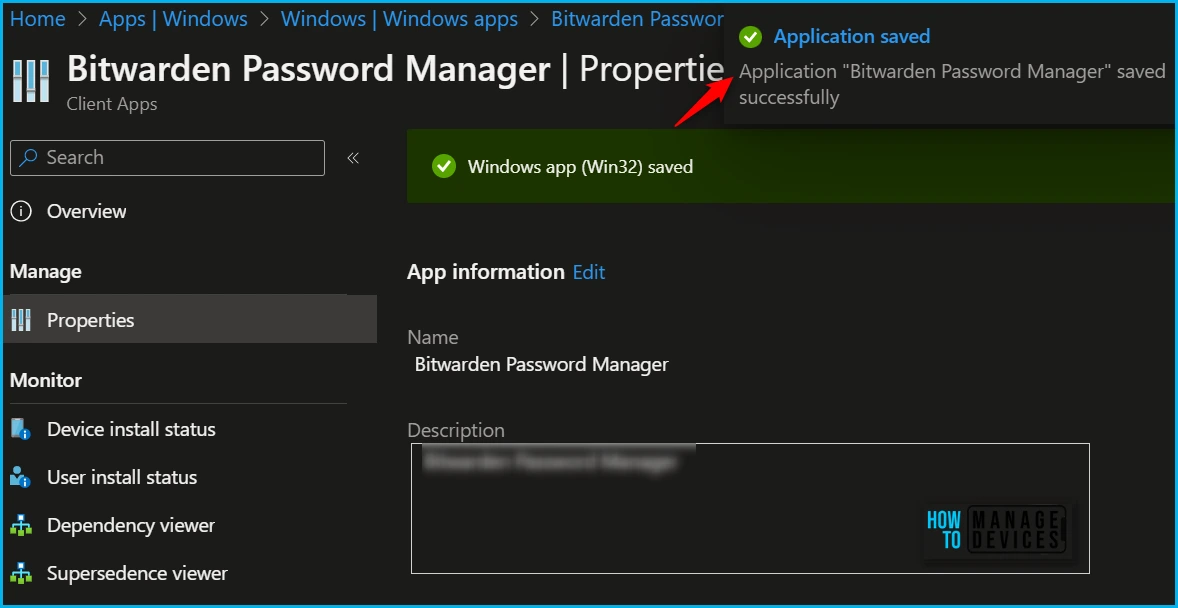Click the Description field label
This screenshot has width=1178, height=608.
click(x=456, y=431)
